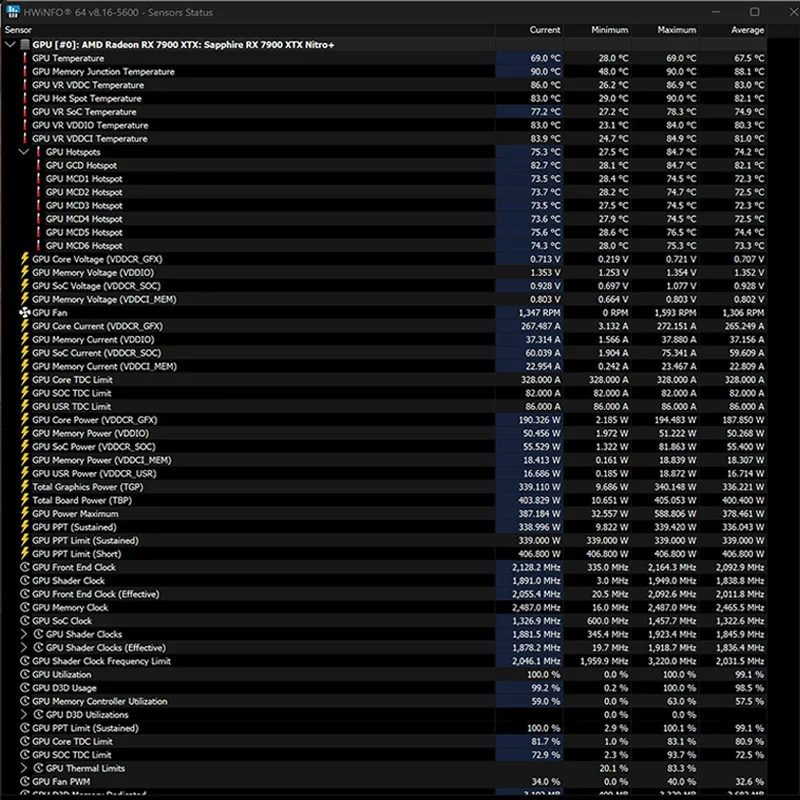Click the fan icon beside GPU Fan
This screenshot has height=800, width=800.
[x=25, y=313]
